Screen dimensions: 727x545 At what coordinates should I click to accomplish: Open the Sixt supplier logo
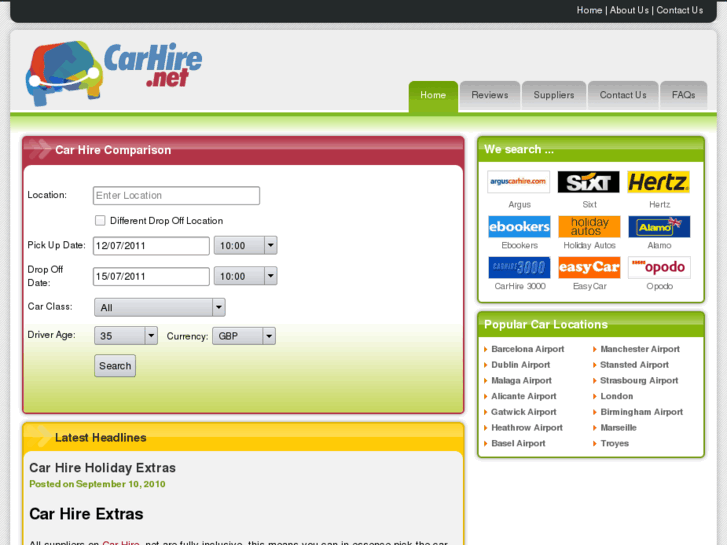click(x=589, y=182)
